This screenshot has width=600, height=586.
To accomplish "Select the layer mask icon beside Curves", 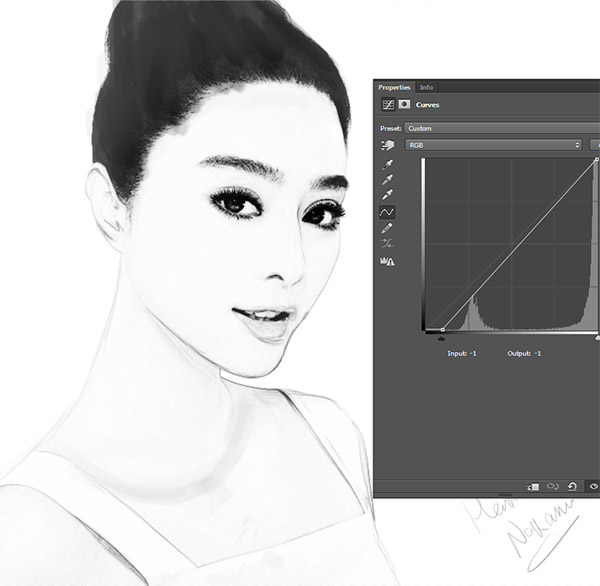I will (x=404, y=104).
